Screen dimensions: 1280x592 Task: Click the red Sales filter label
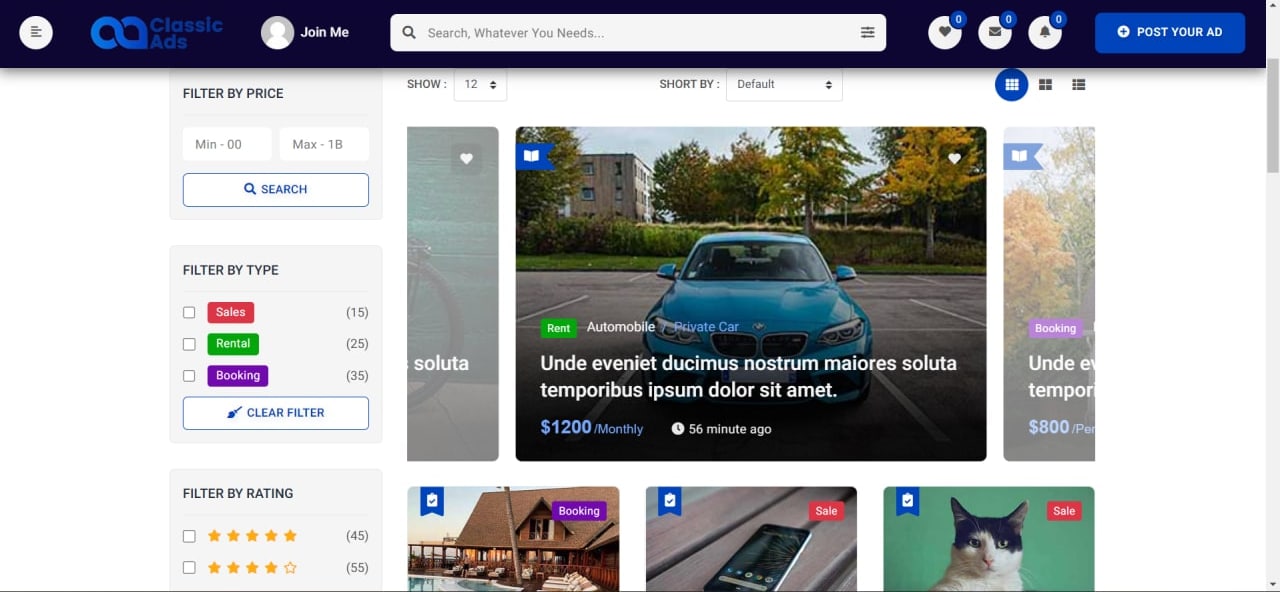click(231, 313)
